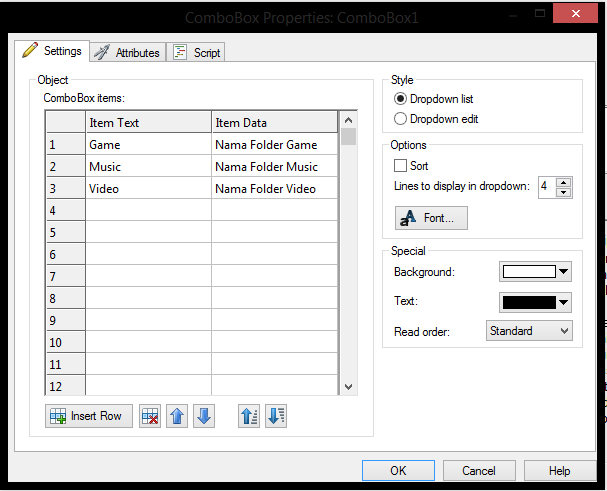This screenshot has height=491, width=607.
Task: Open Help for this dialog
Action: 559,470
